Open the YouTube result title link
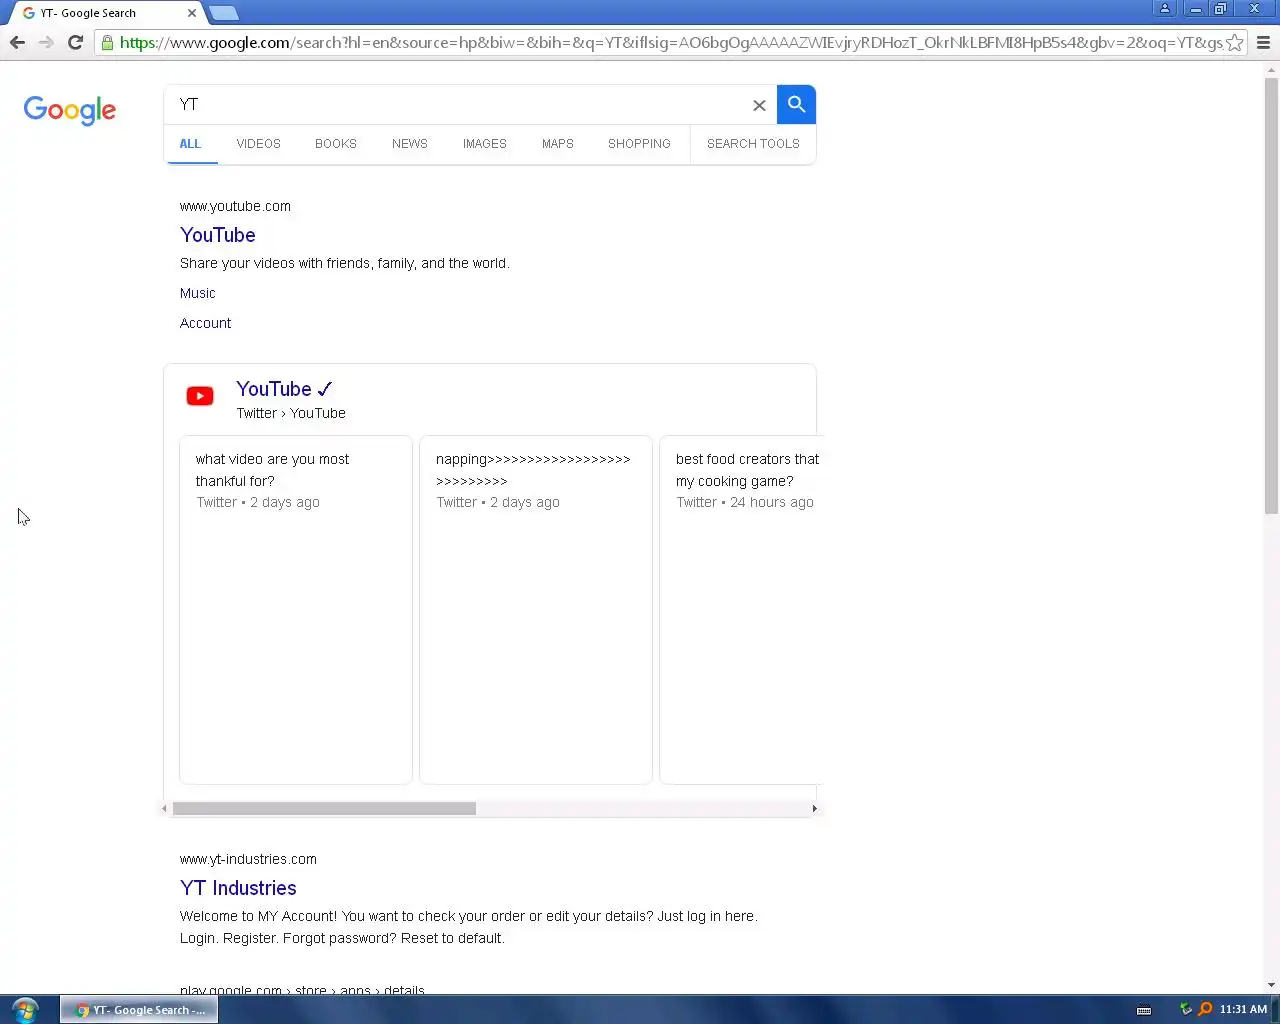 [218, 235]
